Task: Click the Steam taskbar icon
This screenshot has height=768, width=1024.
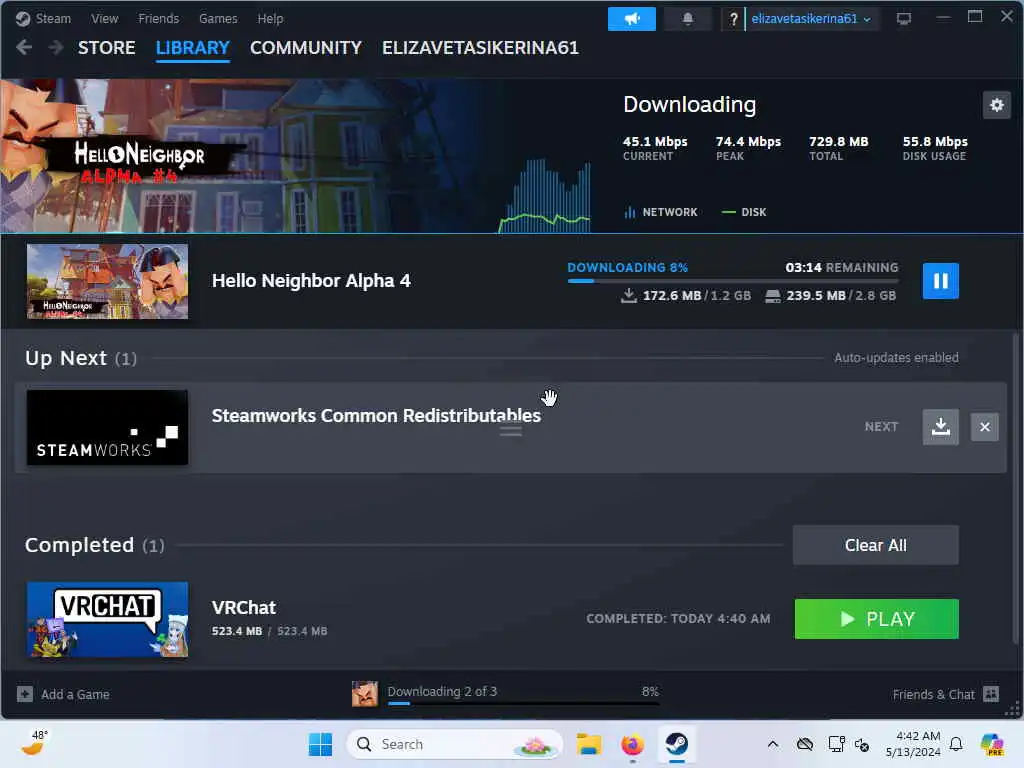Action: click(677, 744)
